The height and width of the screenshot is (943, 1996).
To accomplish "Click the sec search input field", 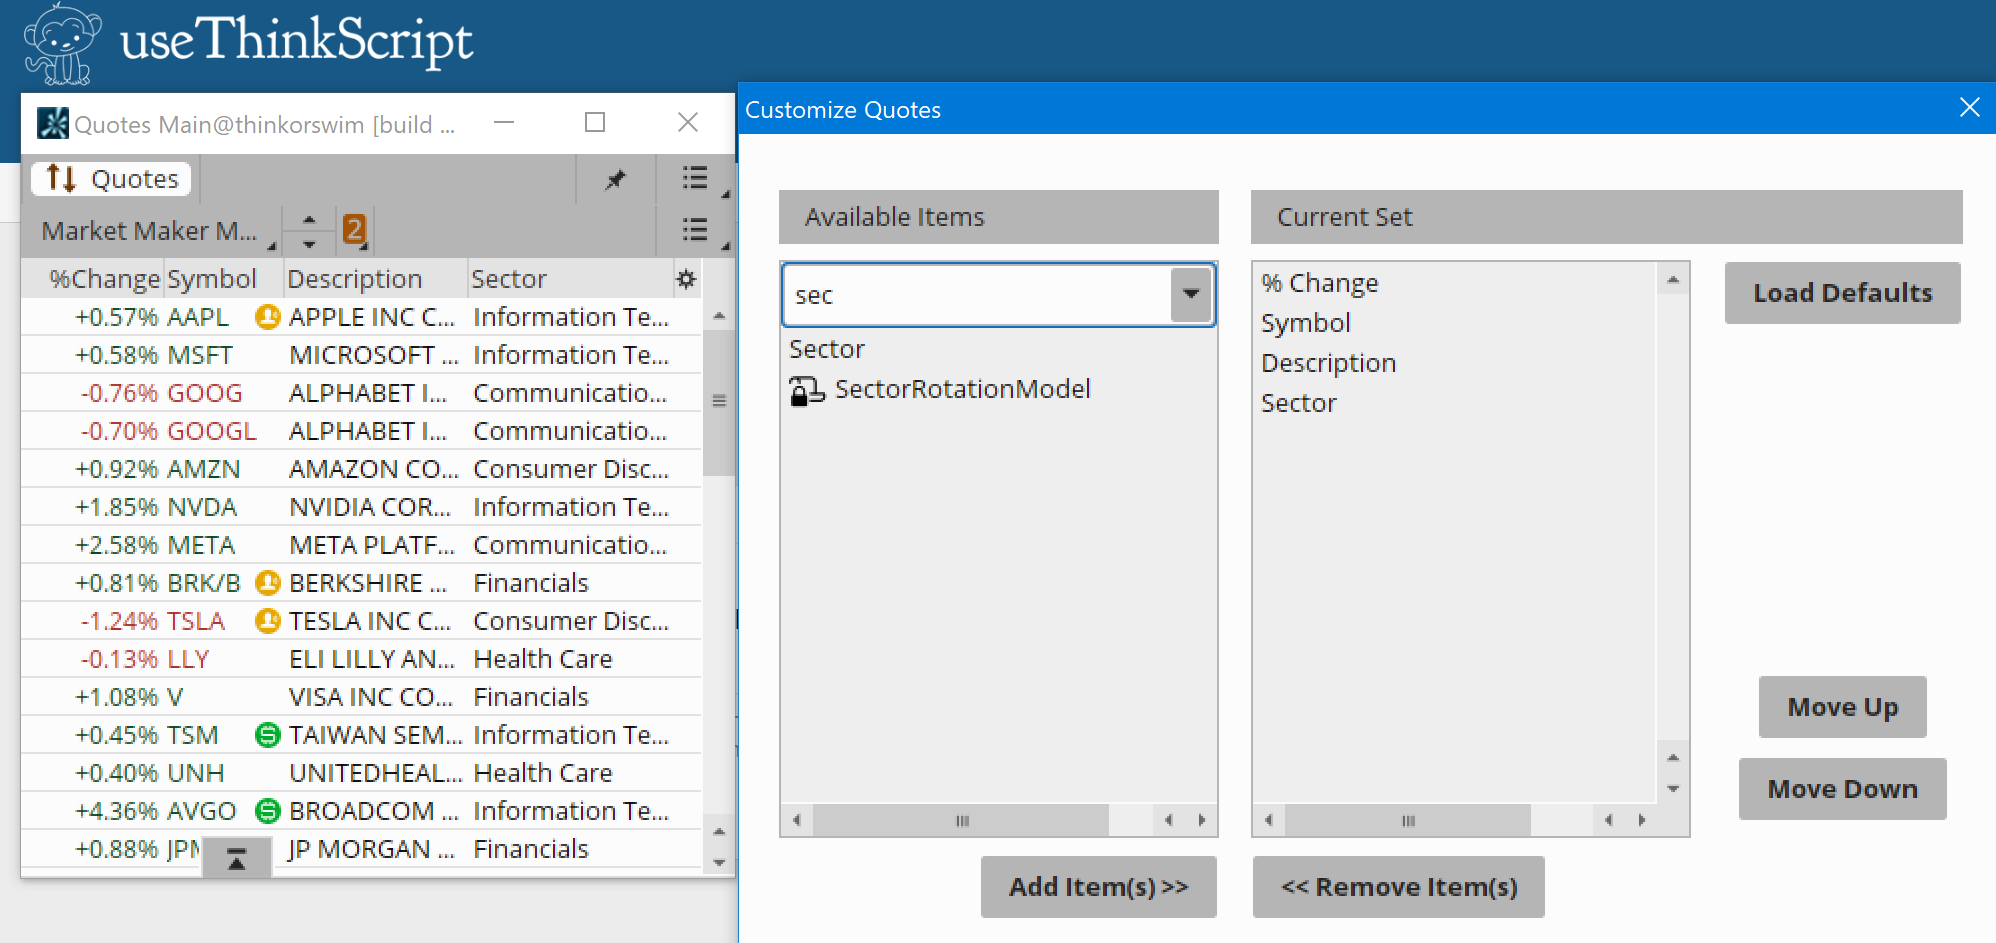I will pyautogui.click(x=978, y=295).
